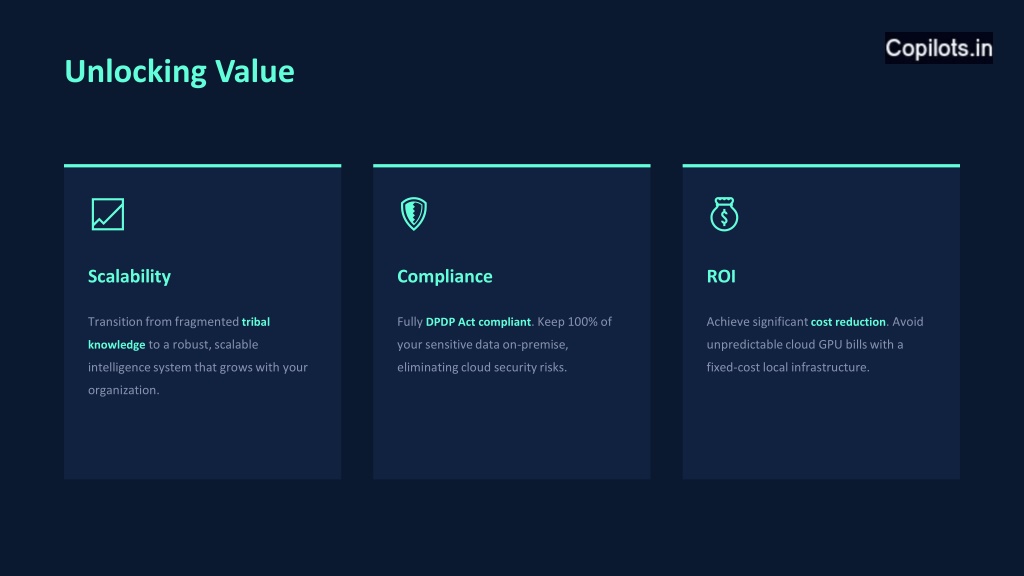
Task: Click the highlighted word 'knowledge'
Action: point(116,345)
